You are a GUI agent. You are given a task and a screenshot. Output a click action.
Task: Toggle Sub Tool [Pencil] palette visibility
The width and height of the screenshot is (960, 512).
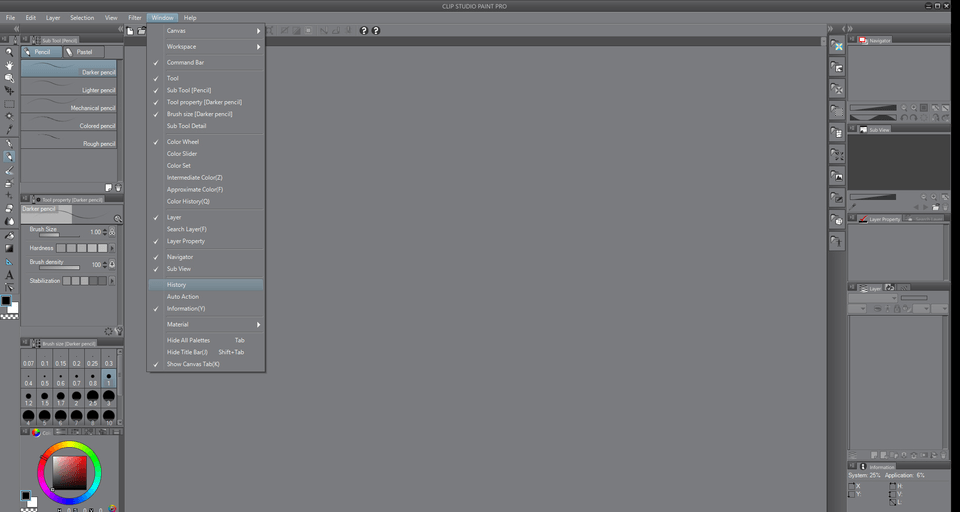tap(206, 90)
